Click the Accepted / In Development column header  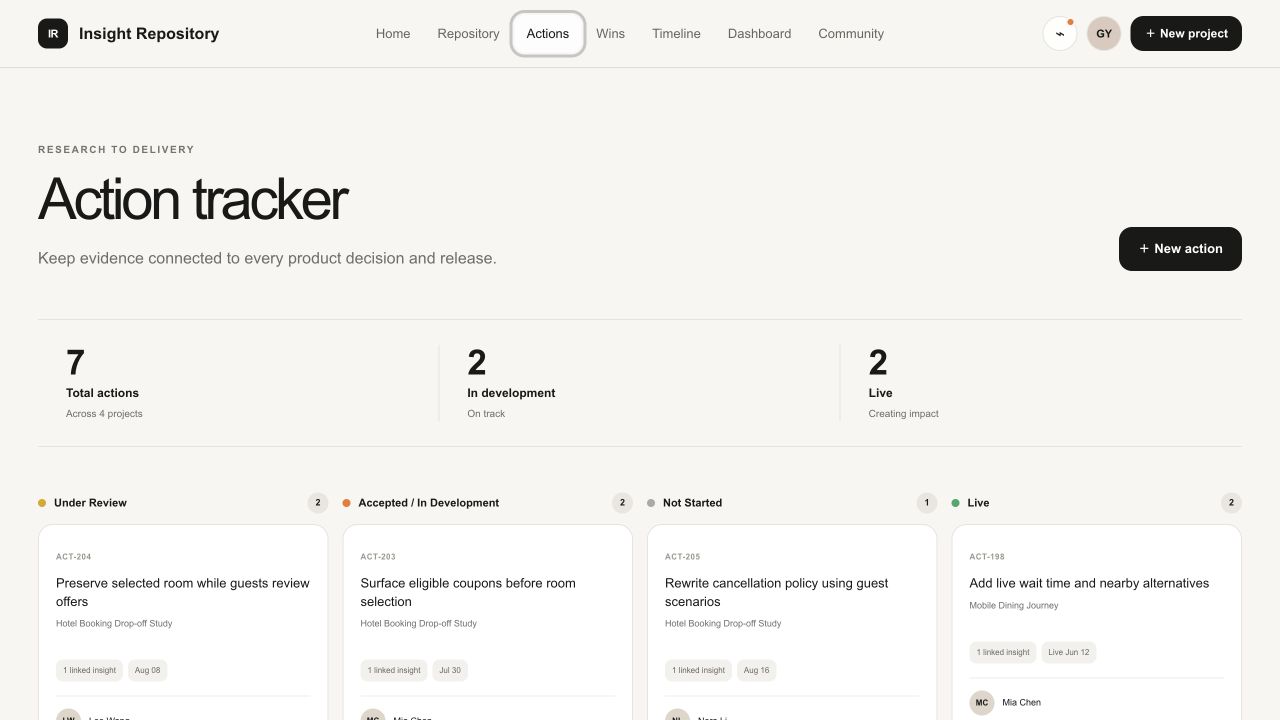coord(429,503)
